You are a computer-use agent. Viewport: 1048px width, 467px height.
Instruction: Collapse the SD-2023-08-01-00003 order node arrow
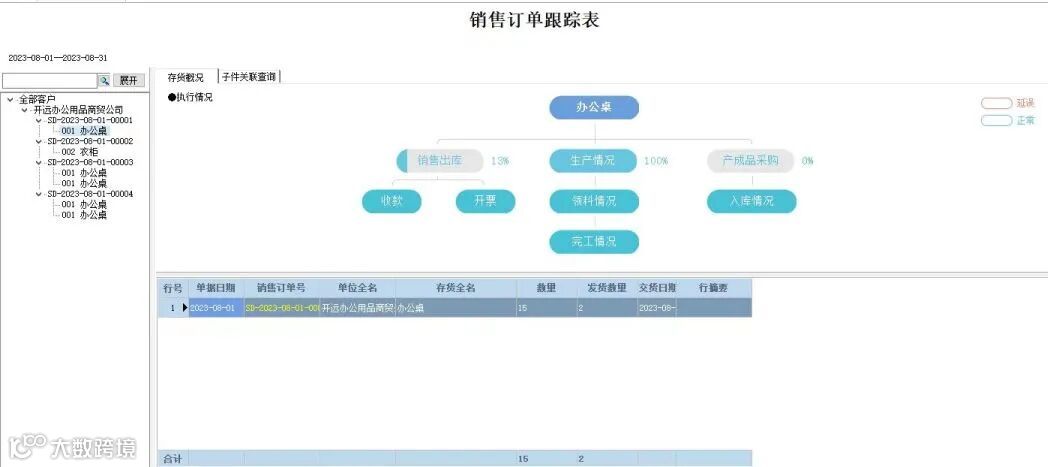click(x=38, y=162)
